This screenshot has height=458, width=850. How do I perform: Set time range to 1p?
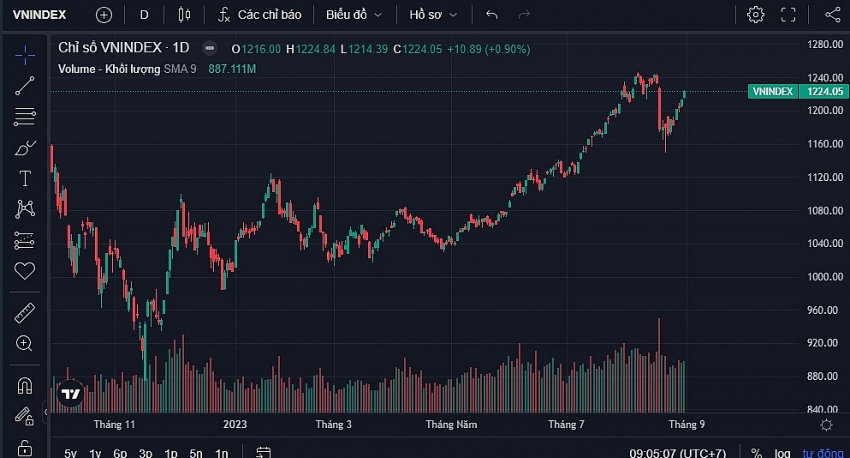click(171, 453)
